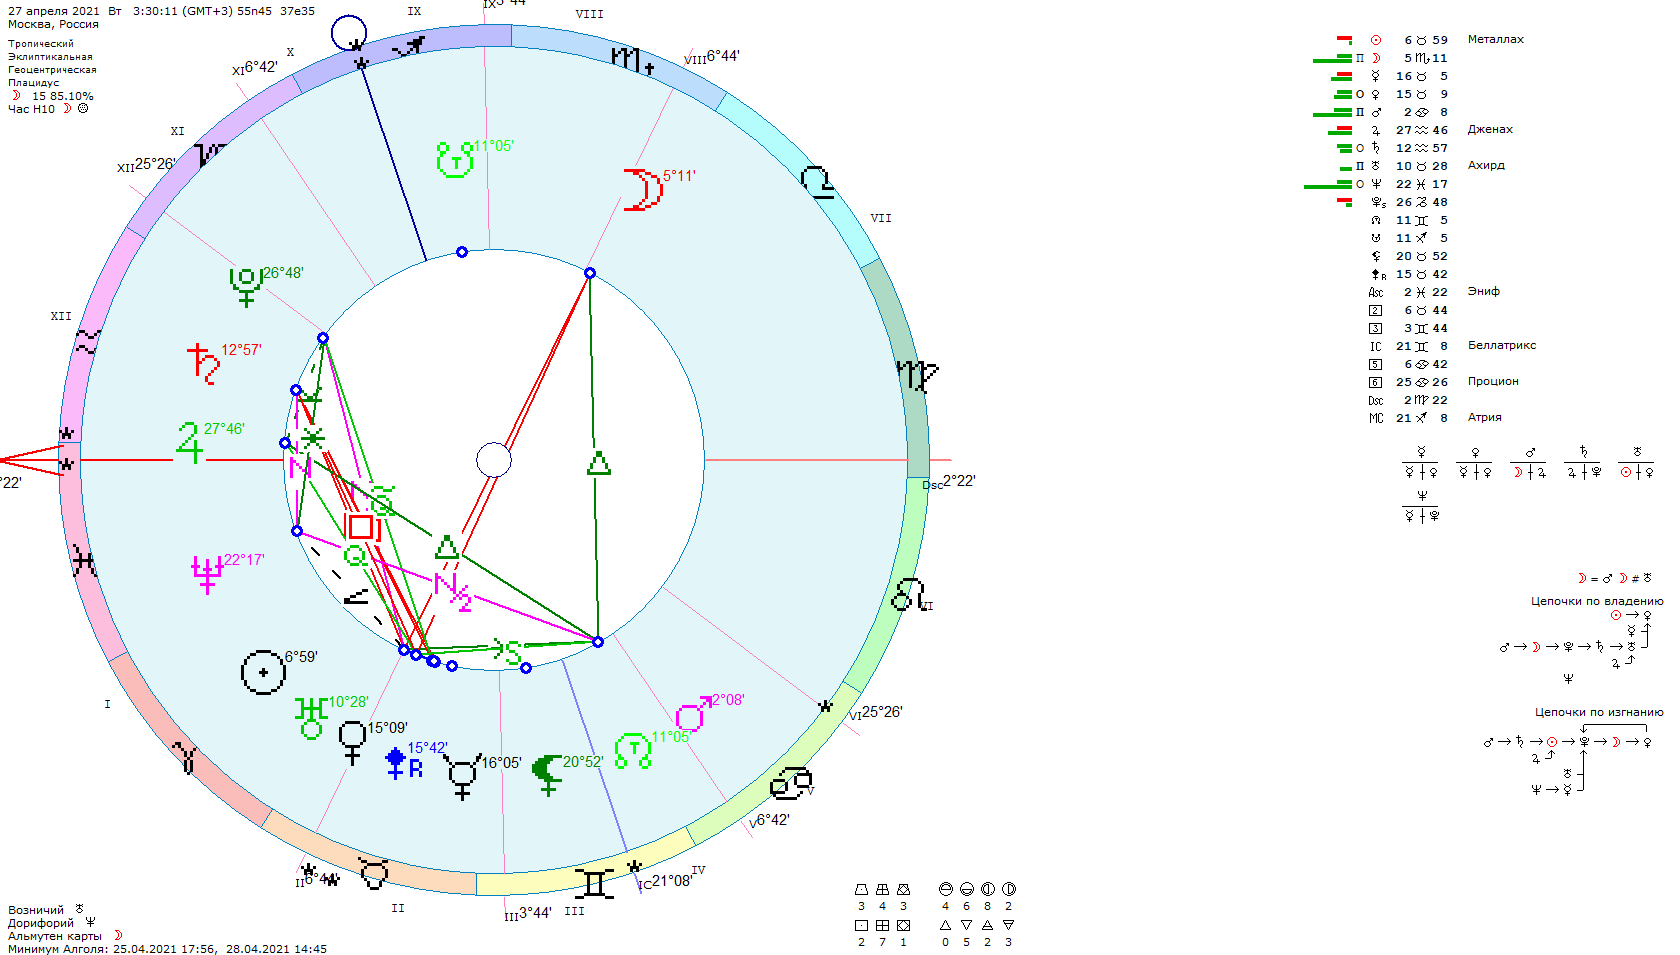The image size is (1680, 955).
Task: Select the 'Тропический' zodiac type label
Action: [x=41, y=44]
